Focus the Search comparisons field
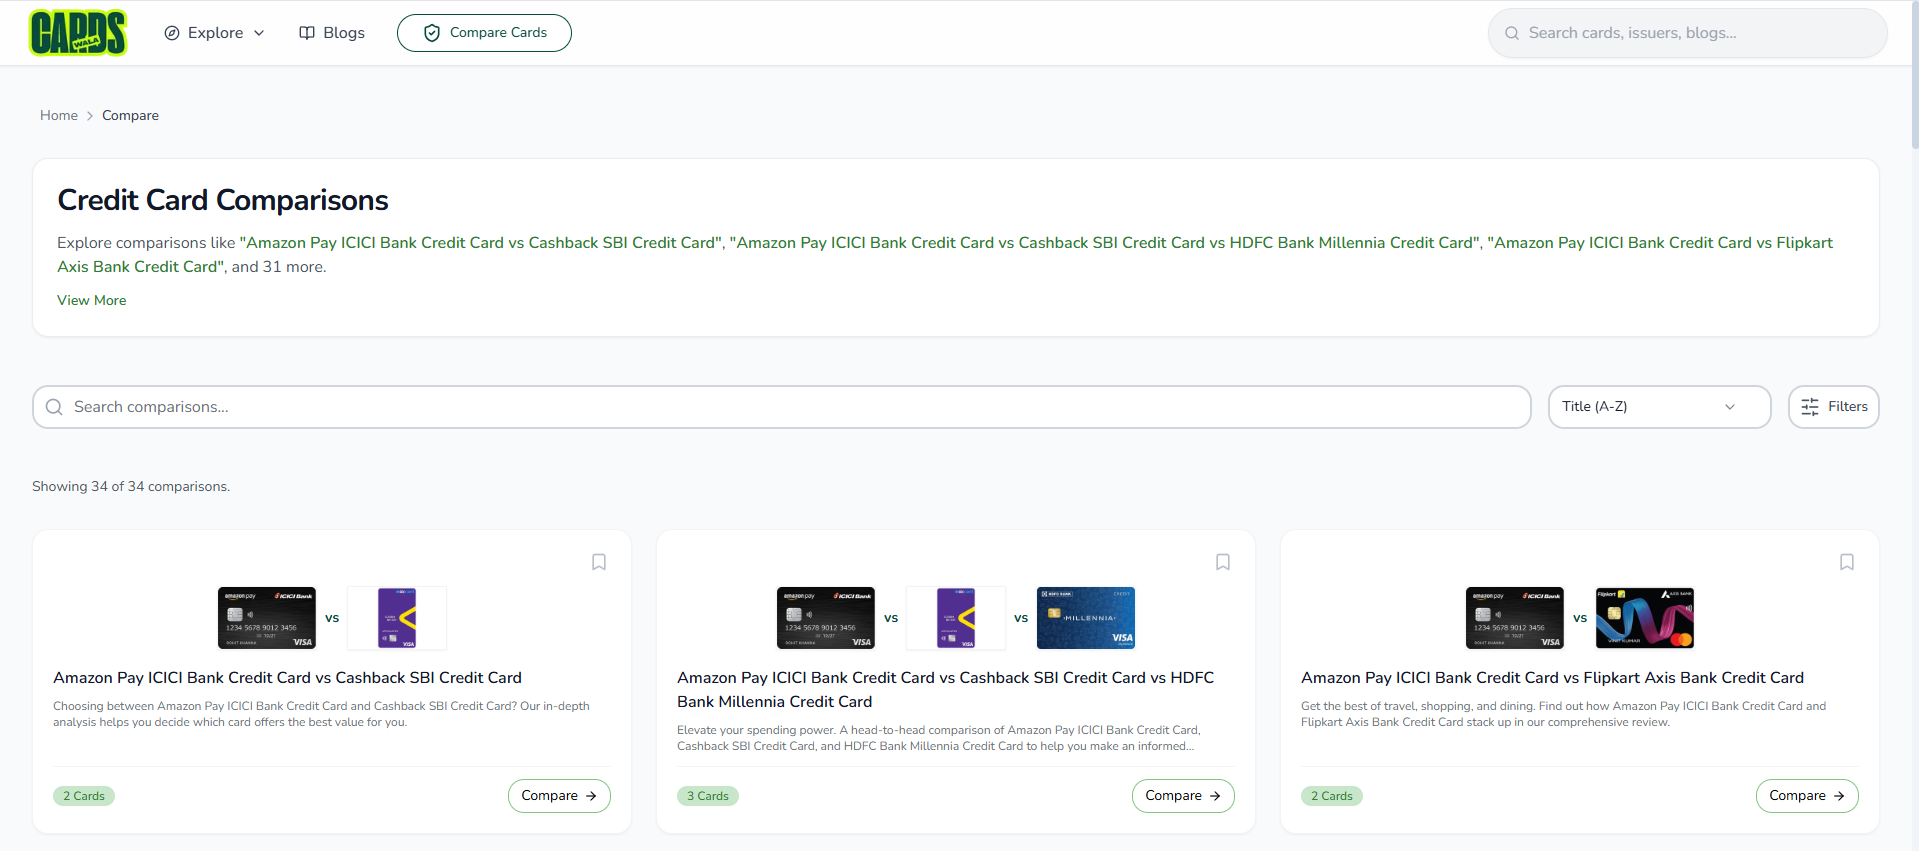The width and height of the screenshot is (1919, 851). pyautogui.click(x=780, y=407)
